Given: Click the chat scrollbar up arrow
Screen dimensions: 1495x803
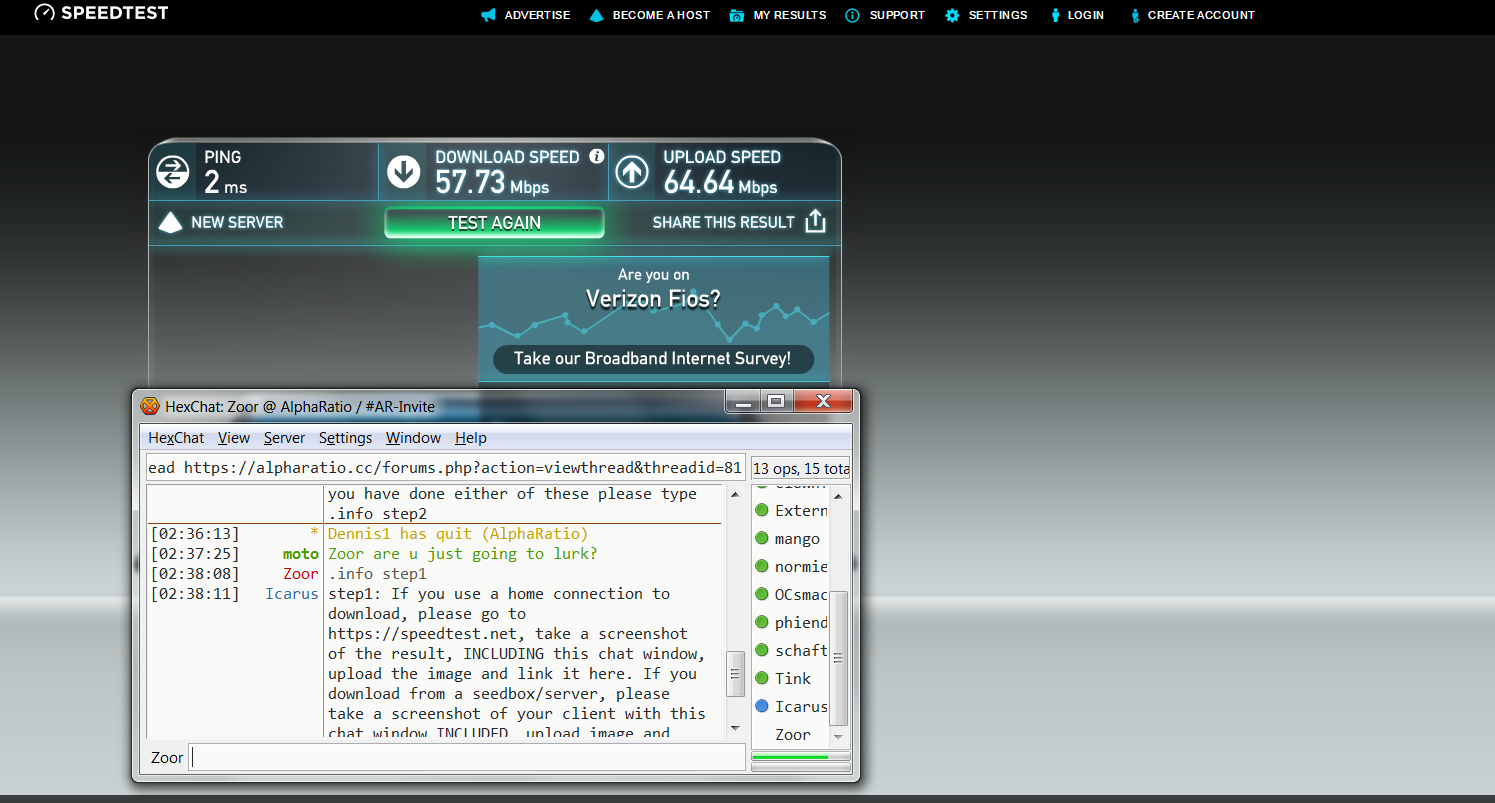Looking at the screenshot, I should (x=736, y=495).
